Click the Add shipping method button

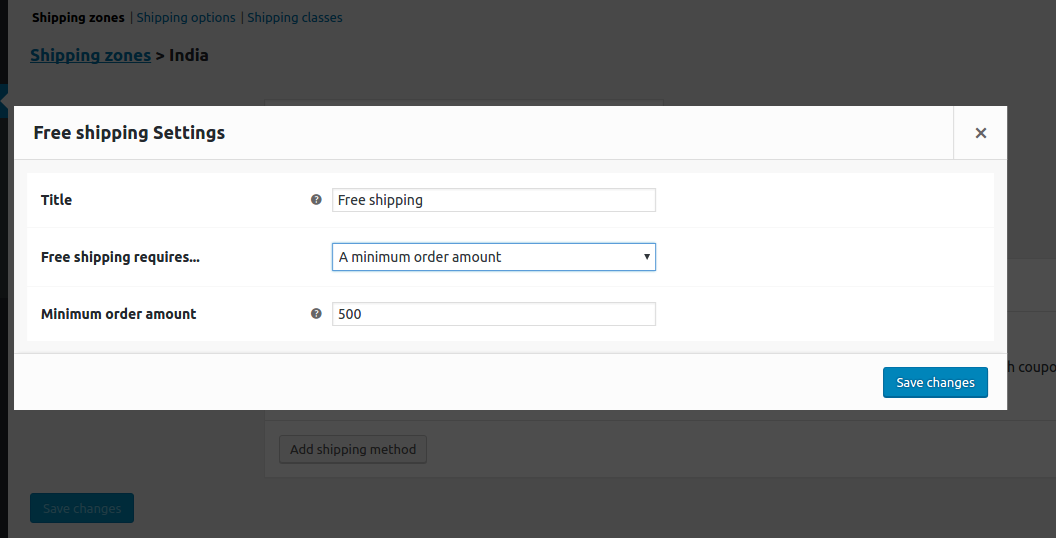pyautogui.click(x=353, y=449)
